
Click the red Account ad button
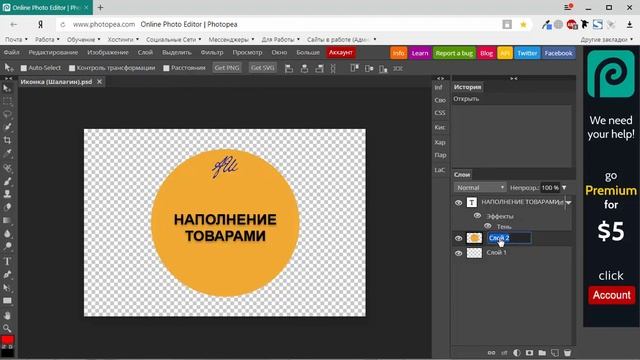click(611, 295)
